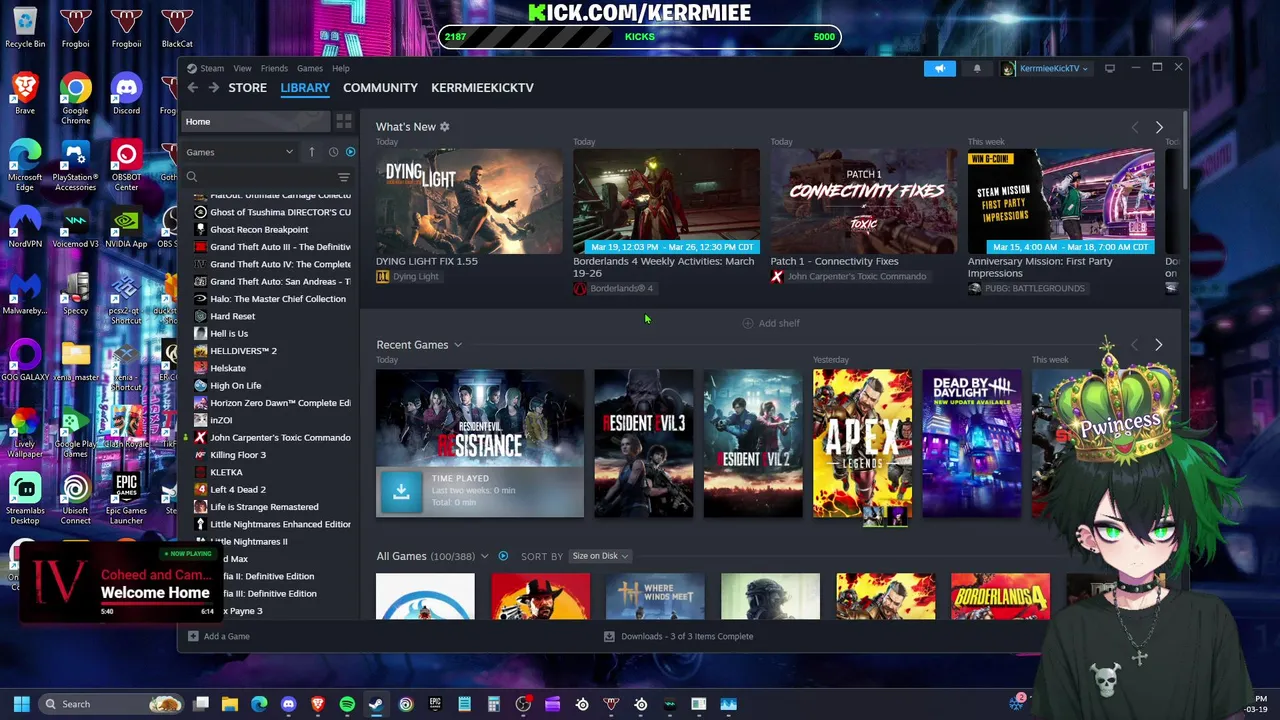Select the Resident Evil 2 cover
The height and width of the screenshot is (720, 1280).
click(753, 443)
